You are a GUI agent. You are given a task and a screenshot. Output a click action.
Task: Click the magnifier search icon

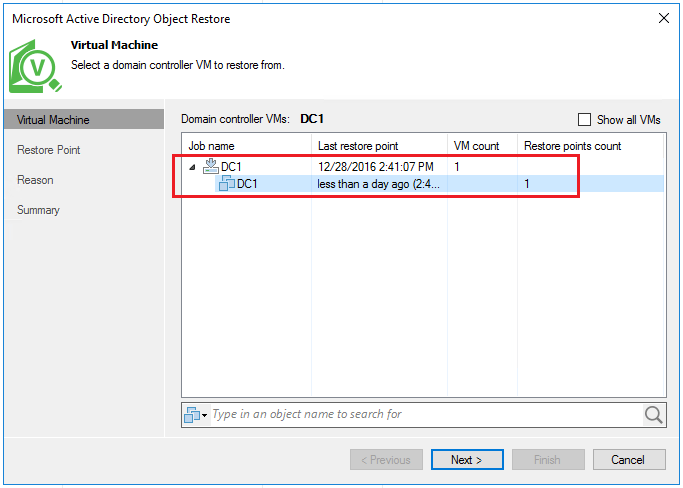(x=654, y=414)
